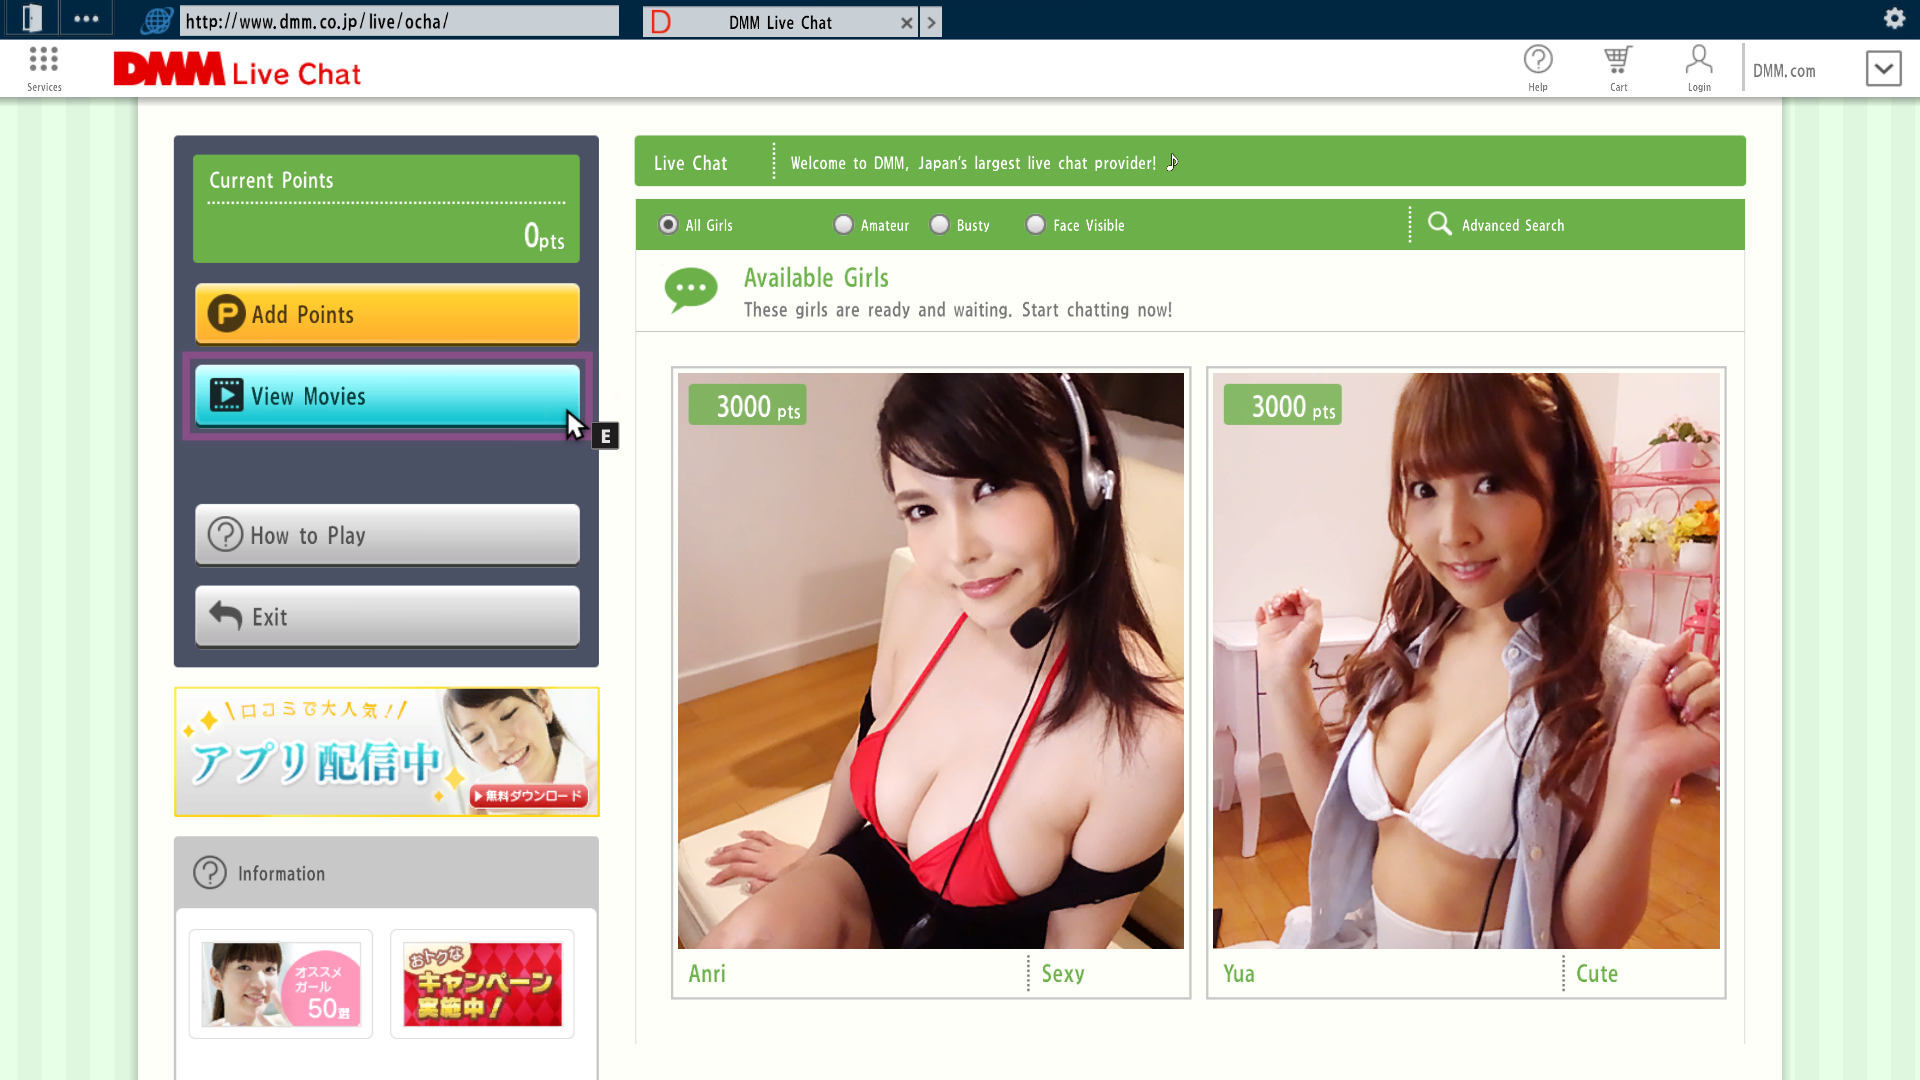Open the recommended girls thumbnail
Screen dimensions: 1920x1080
click(x=281, y=984)
